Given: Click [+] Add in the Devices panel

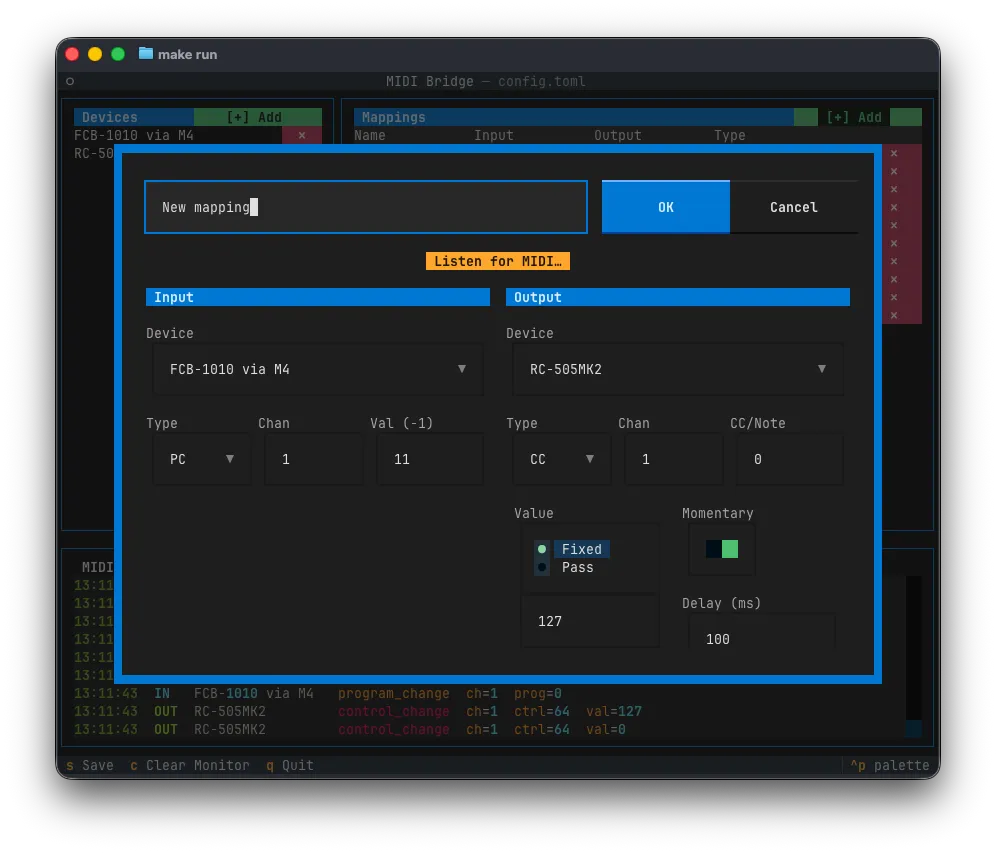Looking at the screenshot, I should 257,117.
